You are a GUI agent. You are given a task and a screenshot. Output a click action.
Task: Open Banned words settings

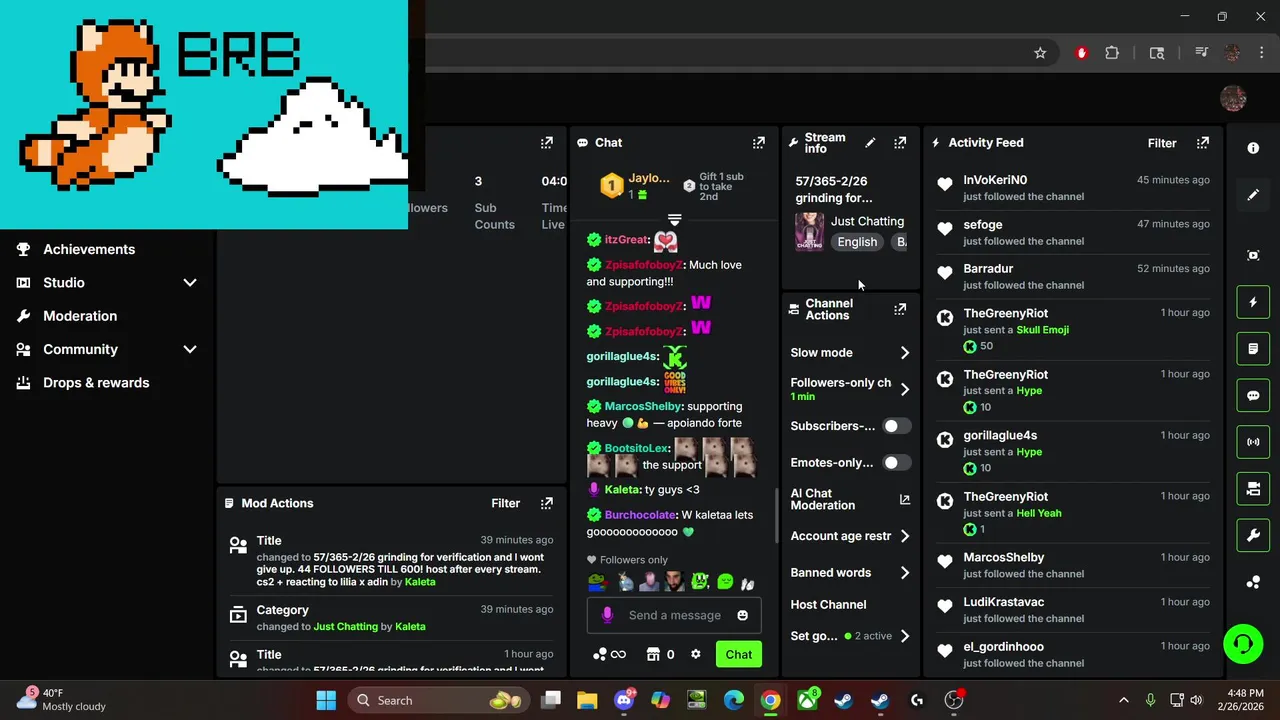pos(850,573)
